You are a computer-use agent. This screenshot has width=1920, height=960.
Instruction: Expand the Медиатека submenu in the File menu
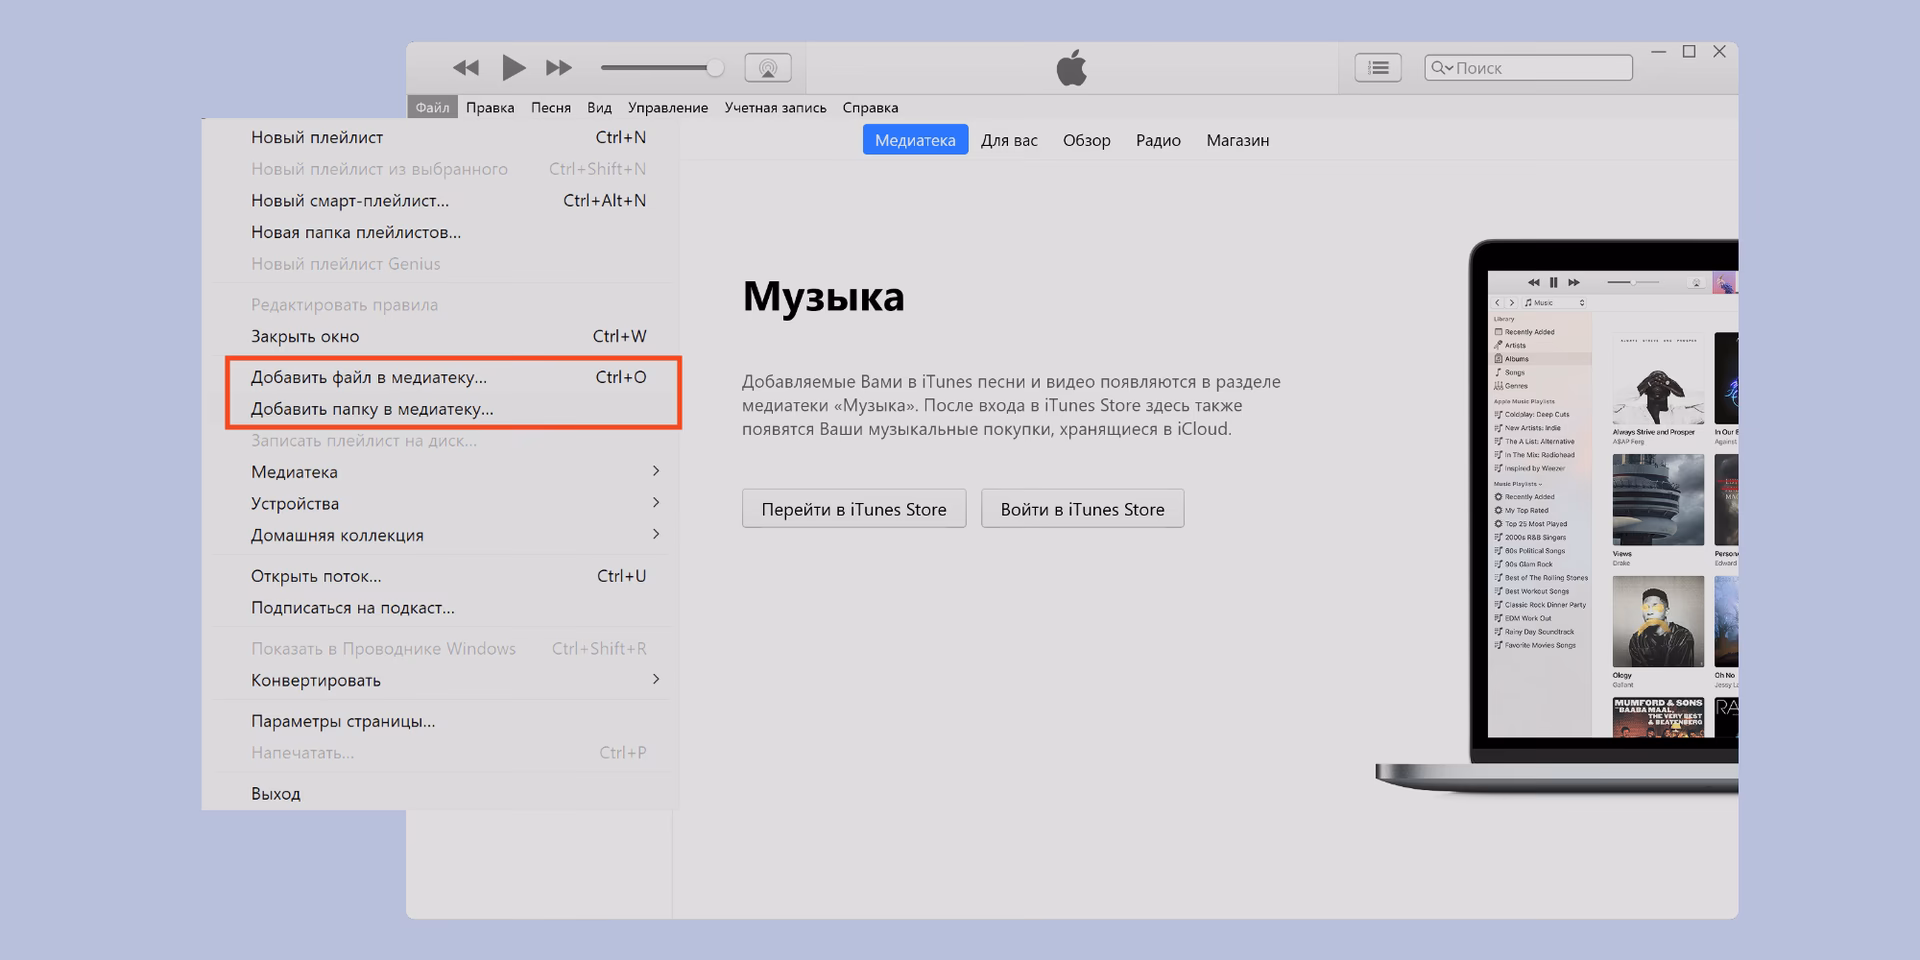[292, 471]
